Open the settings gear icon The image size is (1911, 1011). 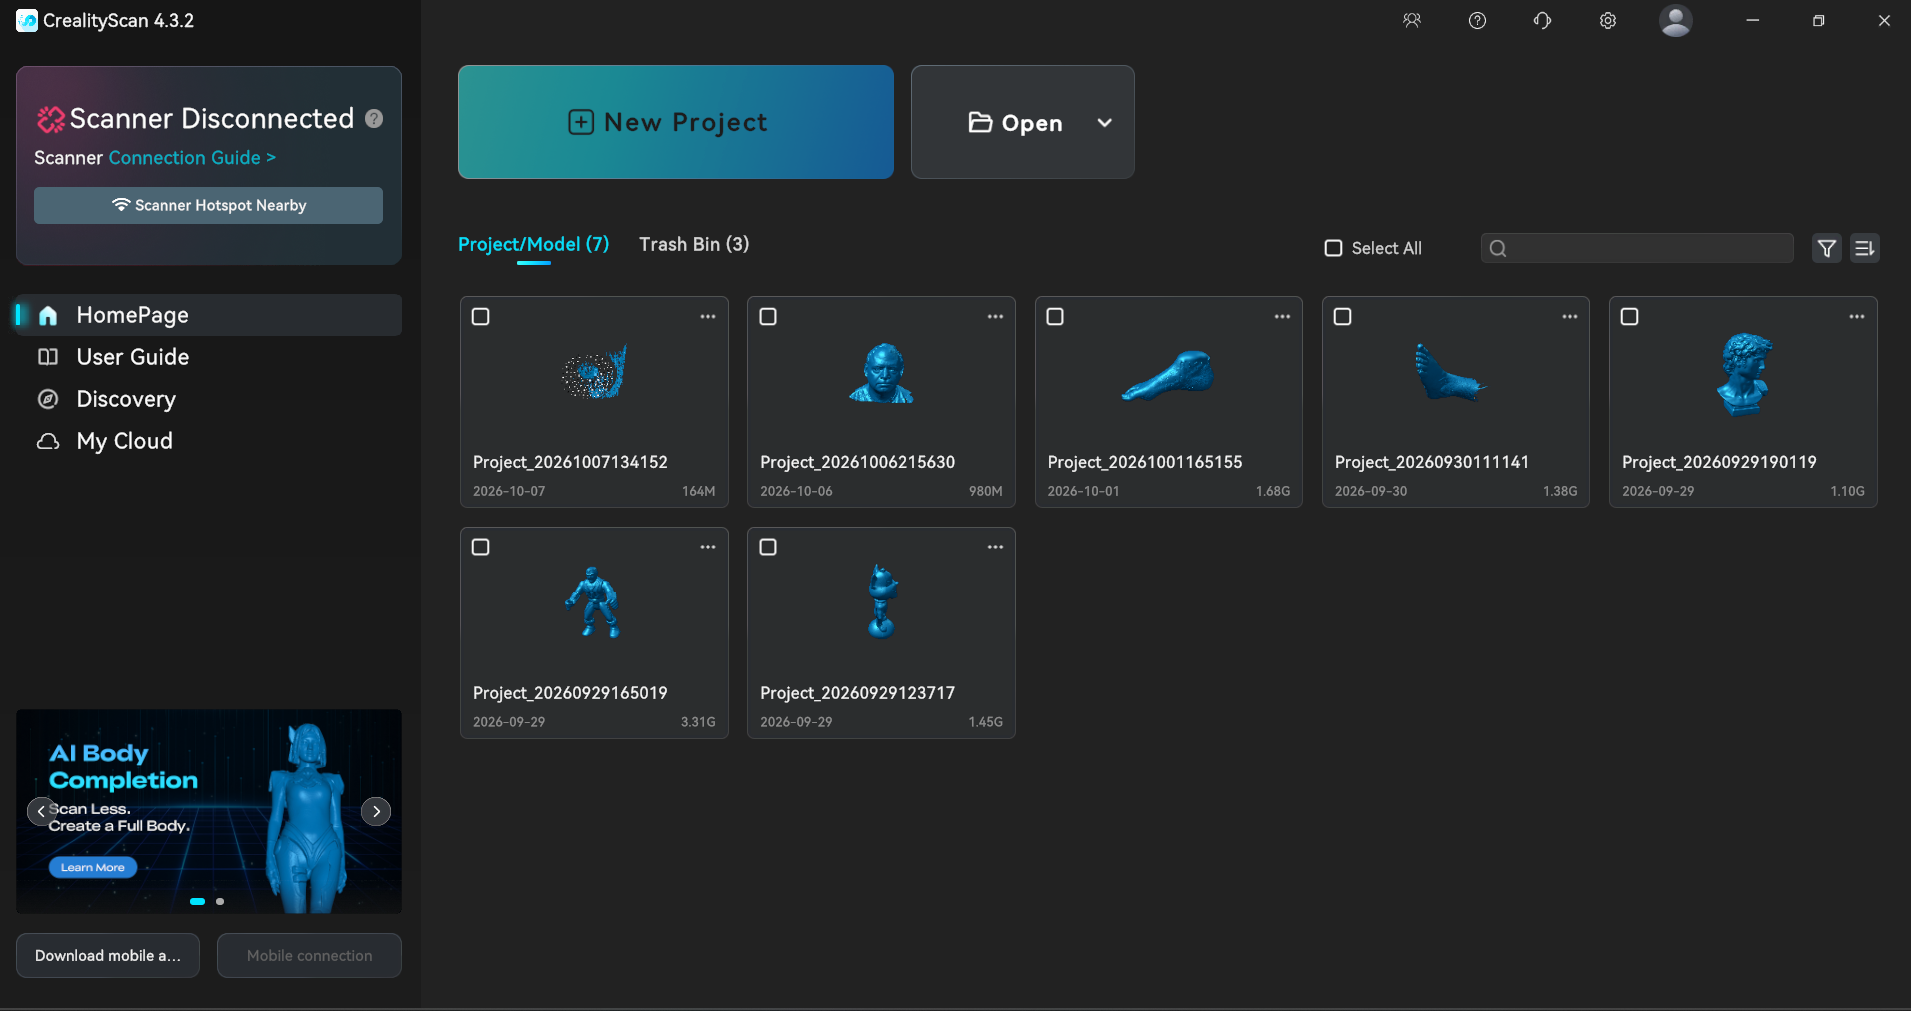[x=1607, y=20]
